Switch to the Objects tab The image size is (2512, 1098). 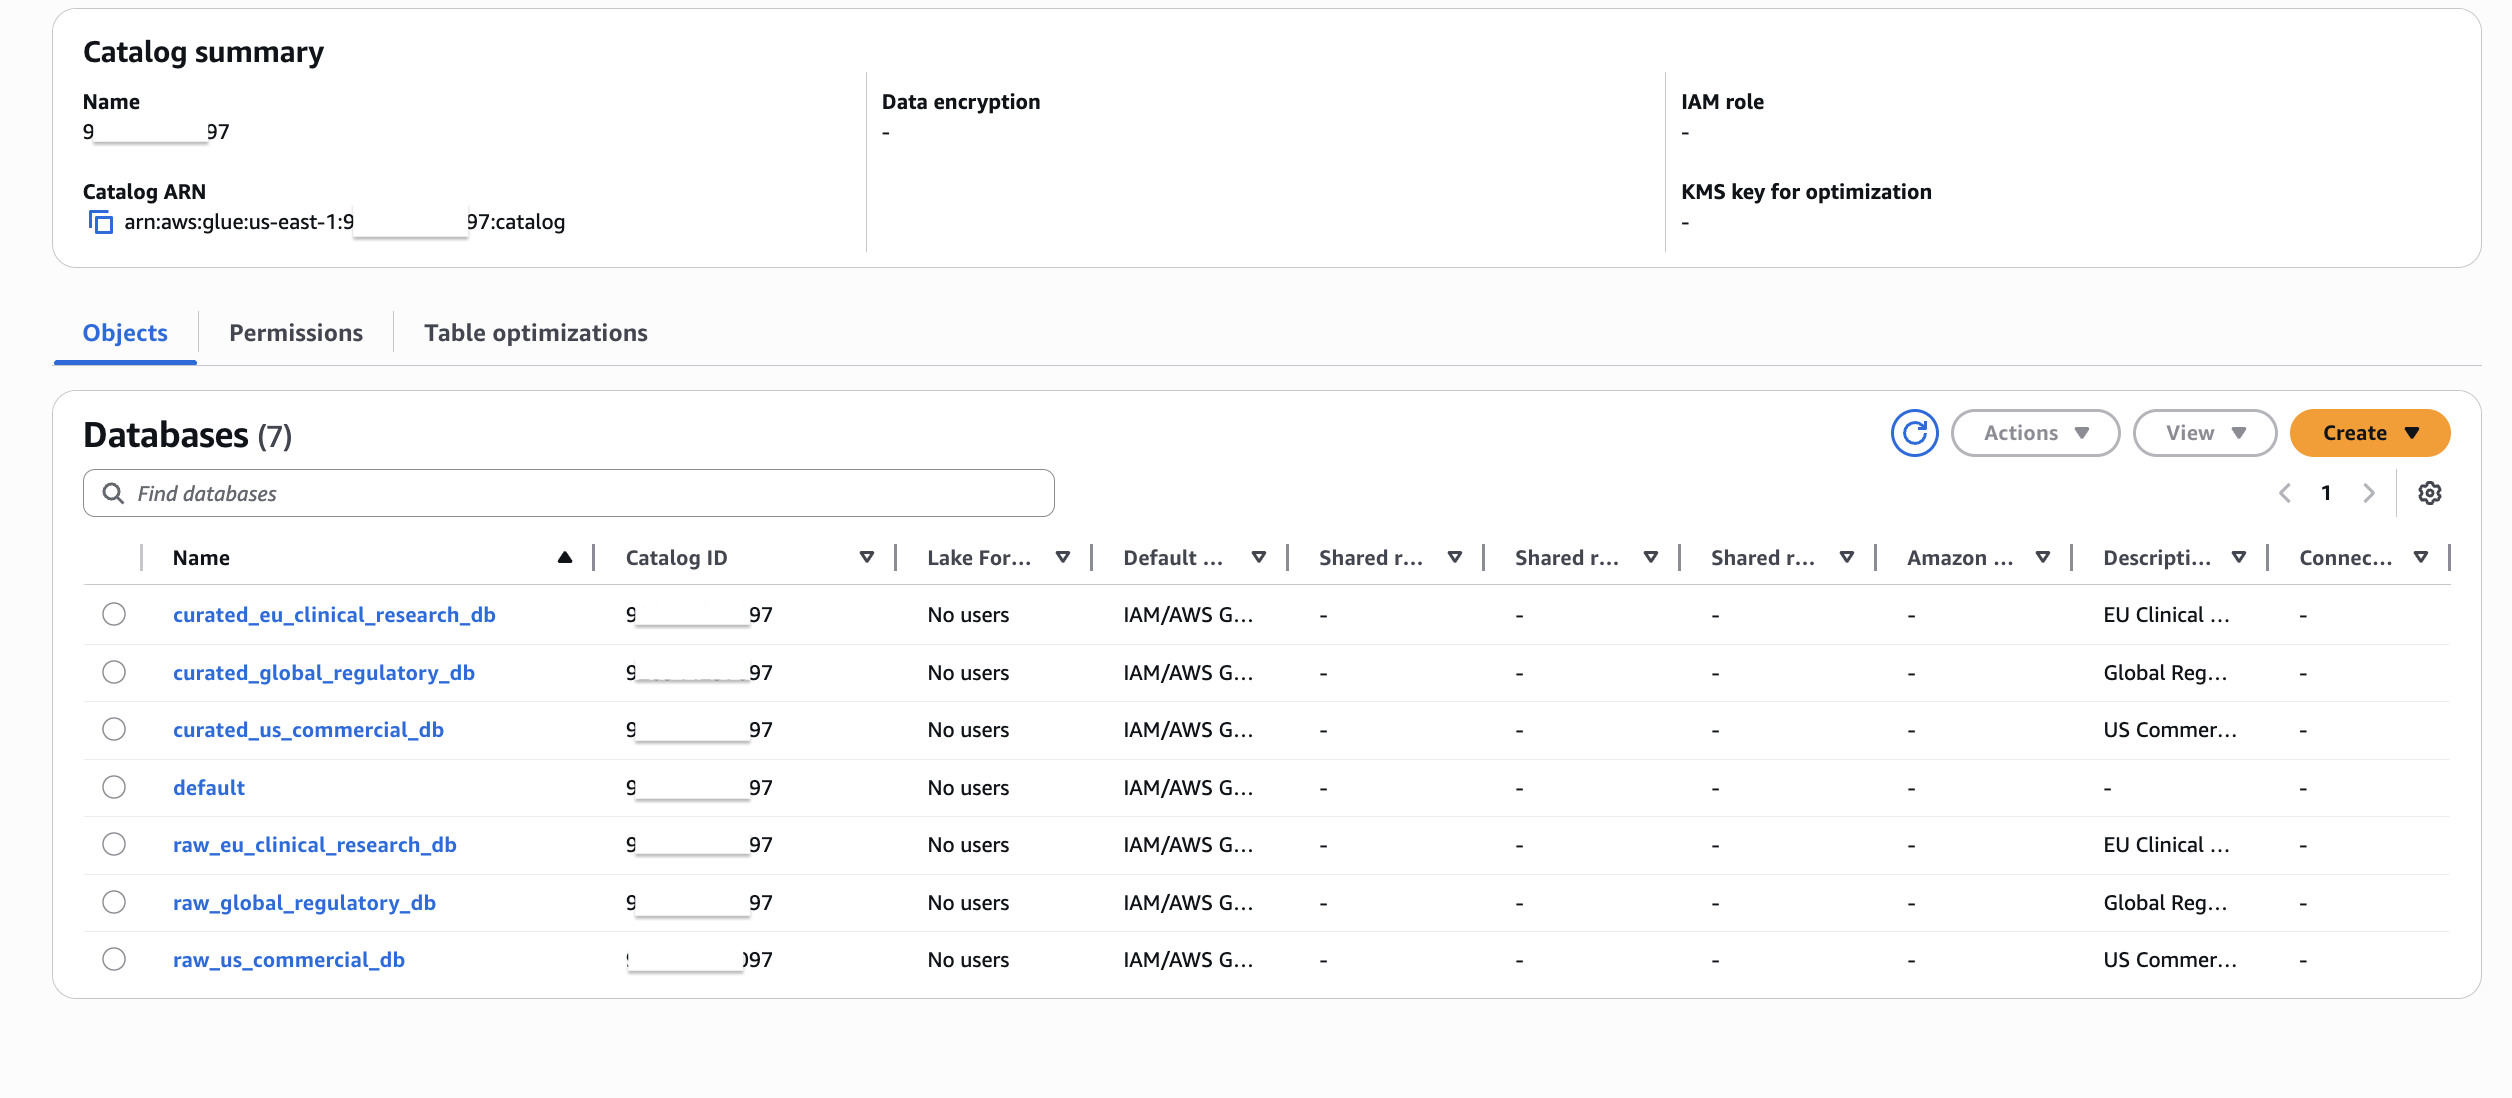(x=125, y=333)
